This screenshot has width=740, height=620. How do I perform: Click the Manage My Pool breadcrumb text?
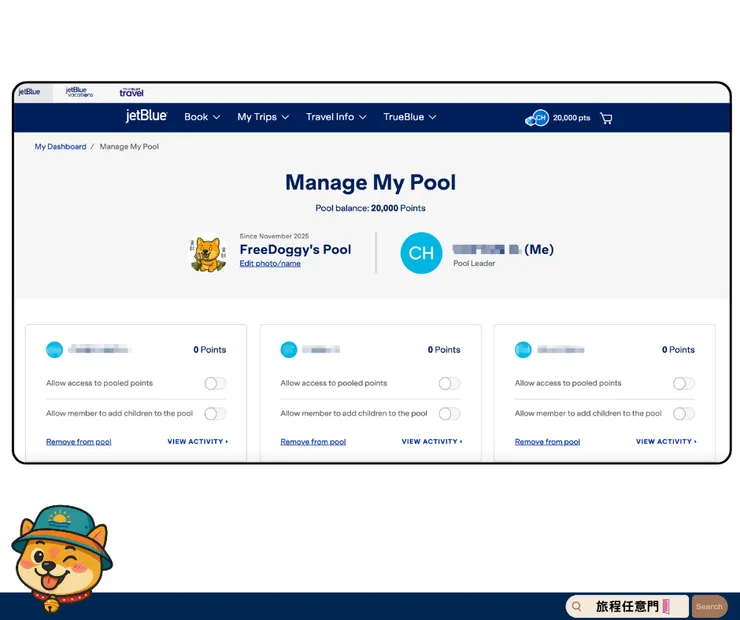point(129,147)
